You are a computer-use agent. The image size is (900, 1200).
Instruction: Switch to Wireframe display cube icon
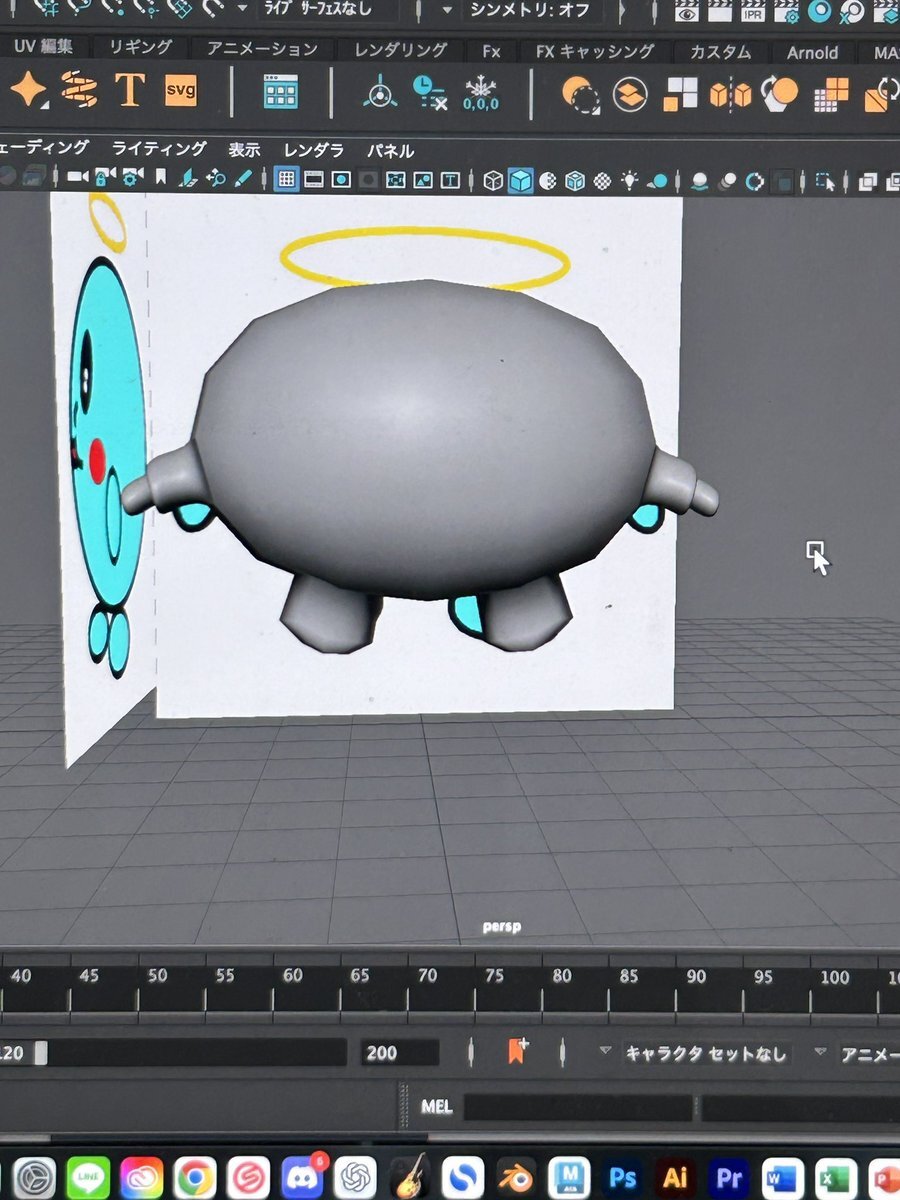pyautogui.click(x=493, y=181)
